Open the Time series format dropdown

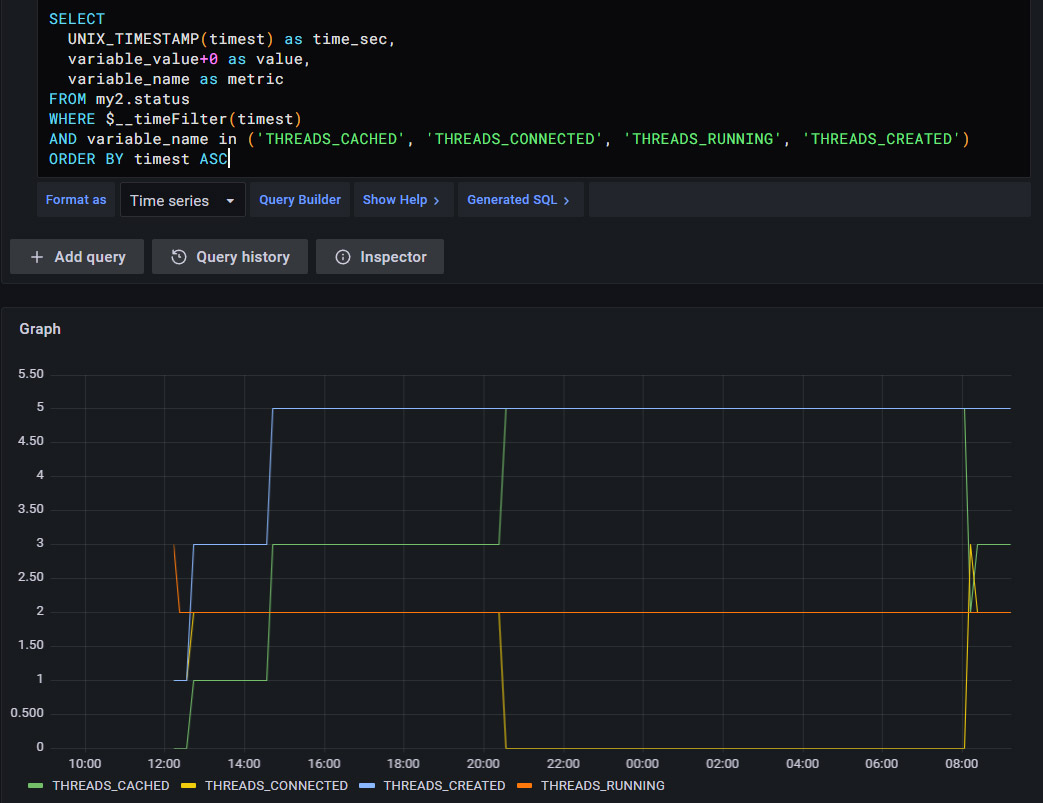tap(182, 200)
